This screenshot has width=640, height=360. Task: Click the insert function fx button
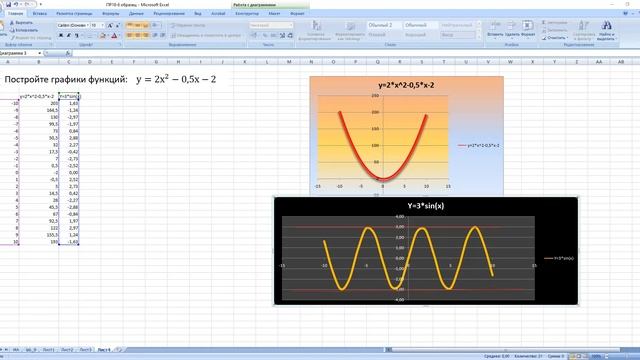(x=68, y=53)
